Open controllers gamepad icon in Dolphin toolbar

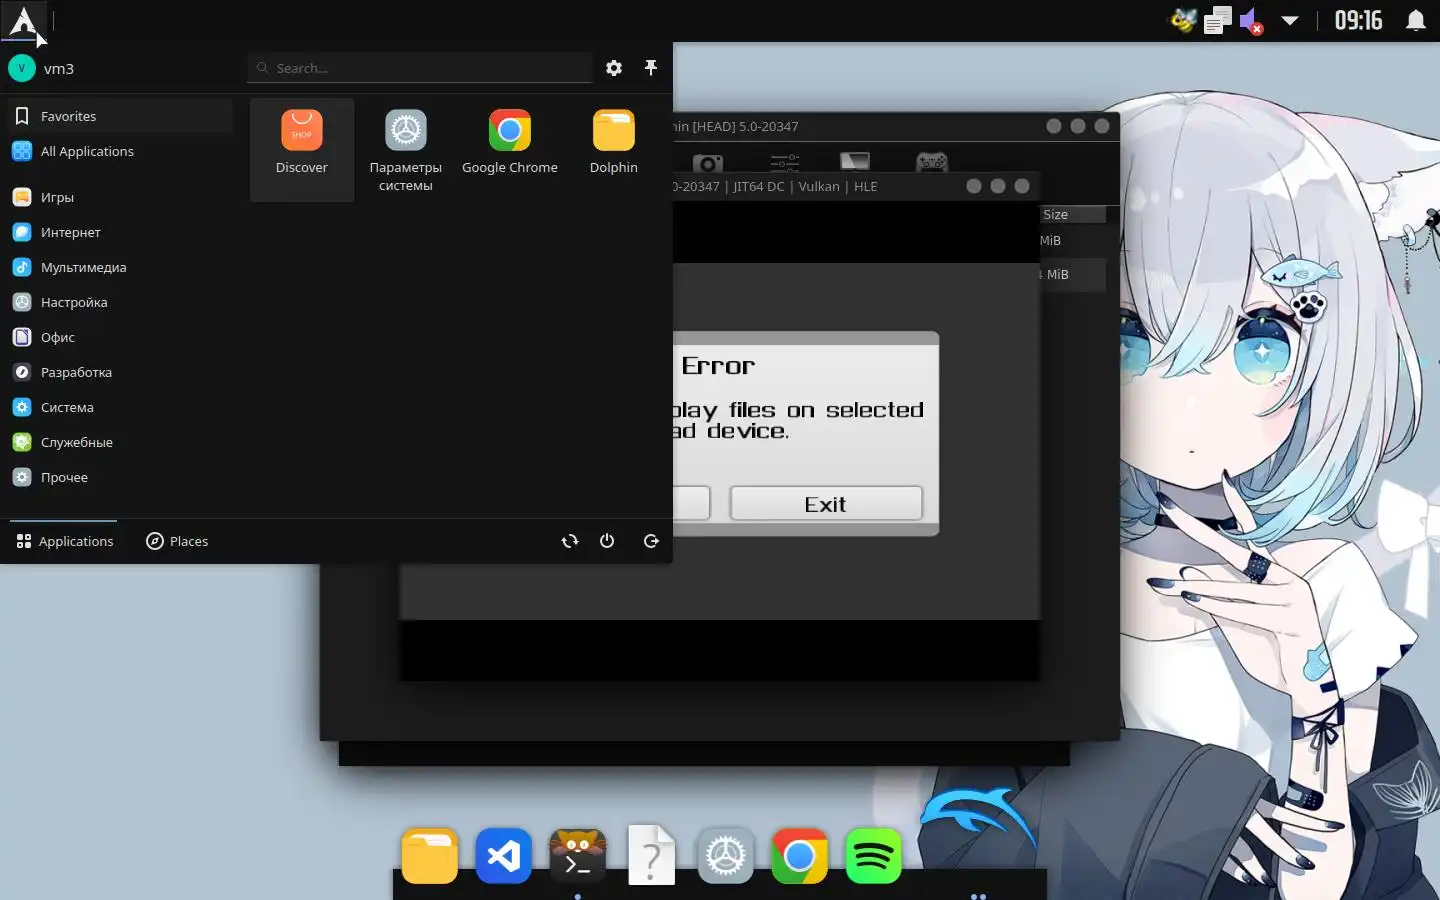click(x=932, y=162)
